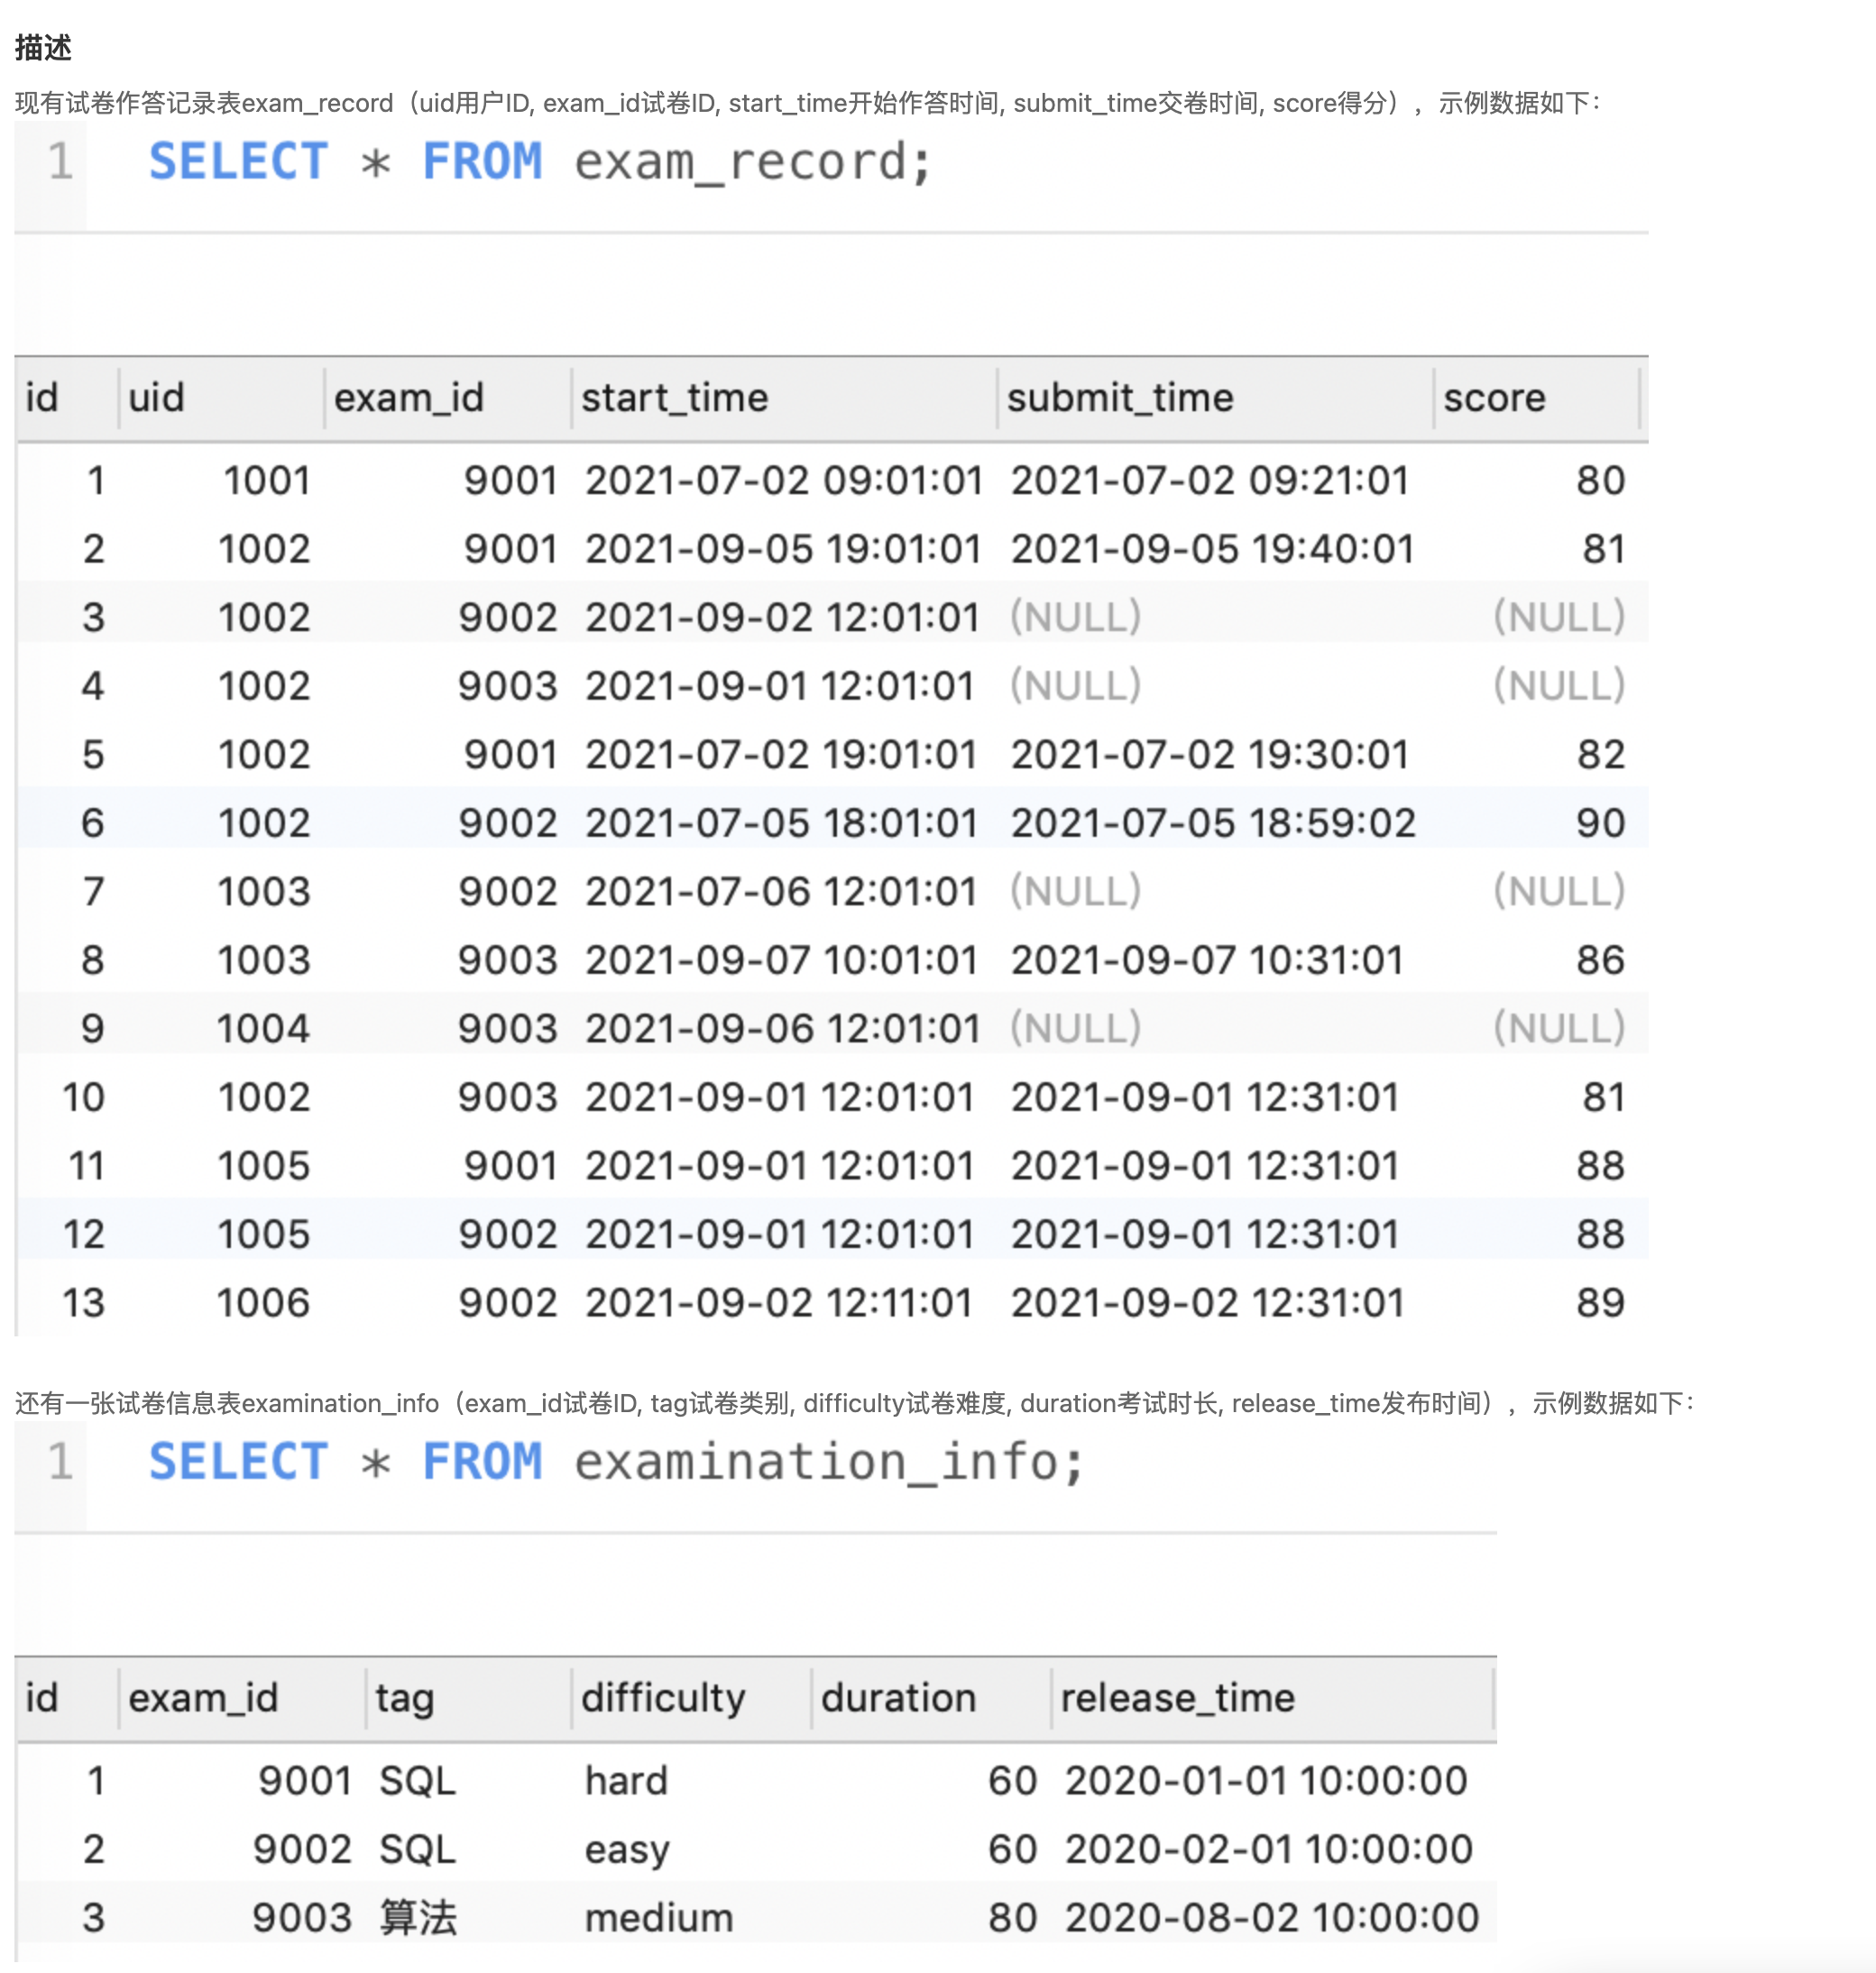Click the score column header
This screenshot has width=1876, height=1973.
[1493, 398]
